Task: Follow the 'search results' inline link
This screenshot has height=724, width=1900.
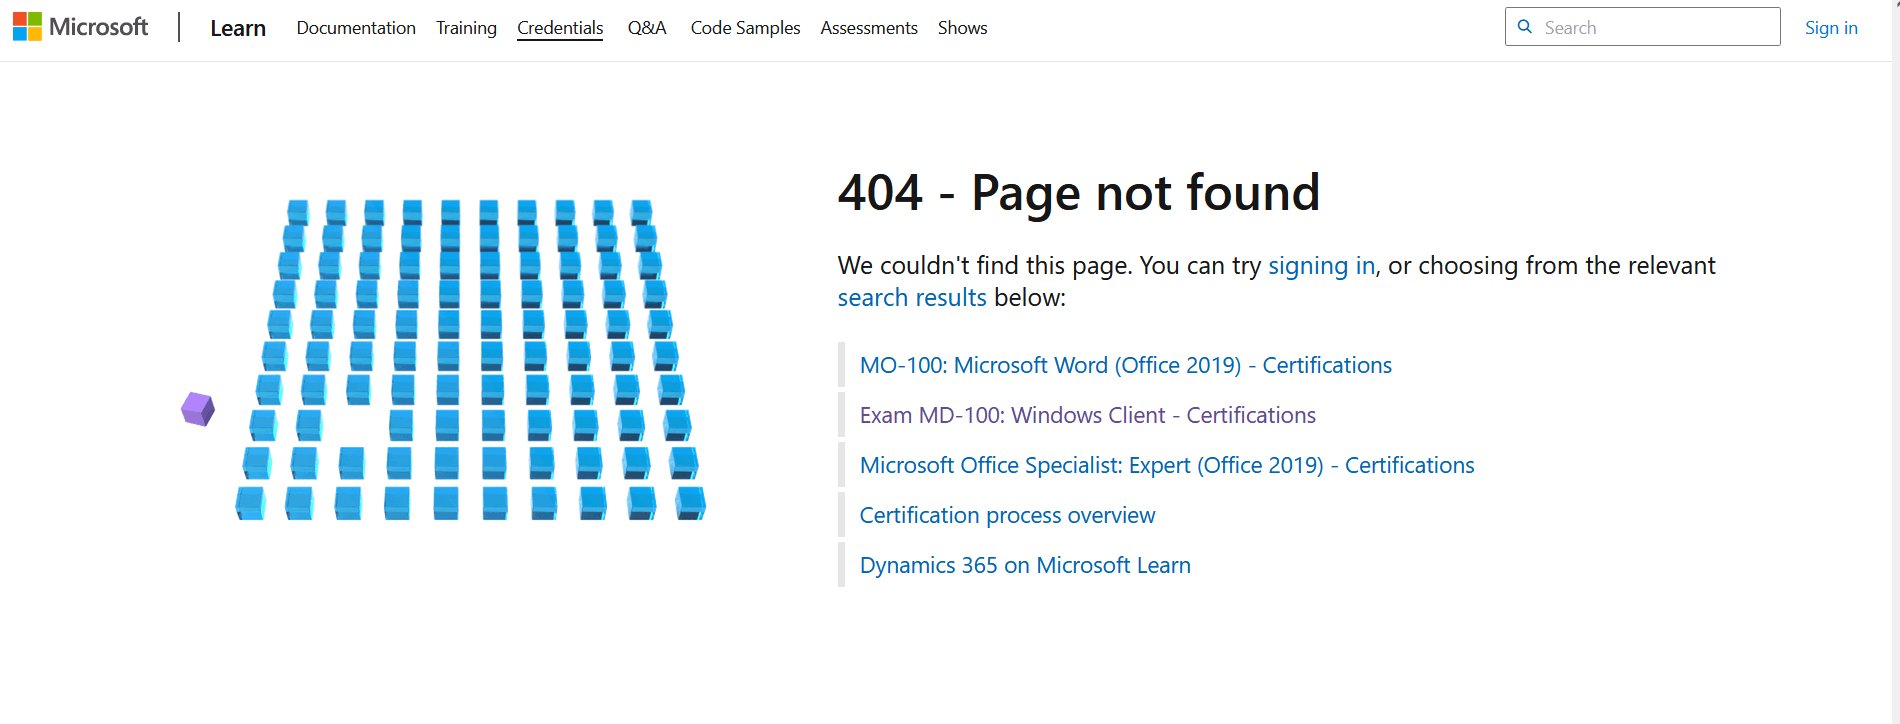Action: pyautogui.click(x=912, y=297)
